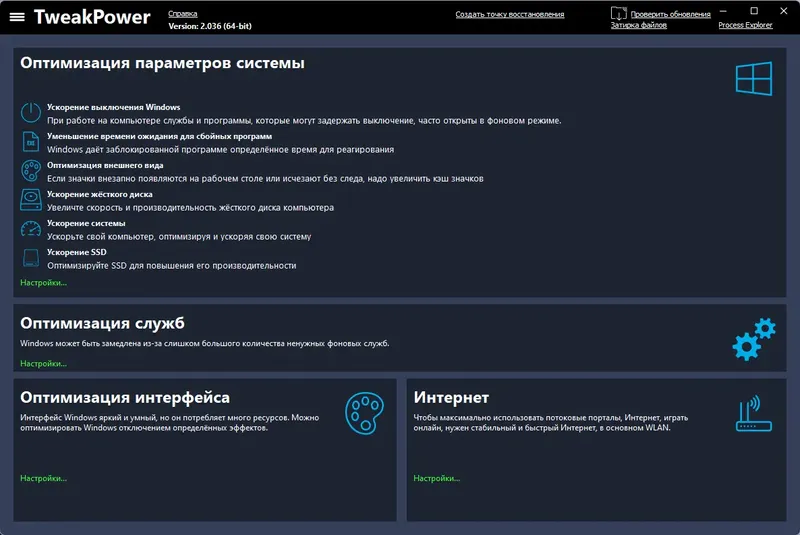
Task: Click the update download icon near Проверить обновления
Action: point(618,13)
